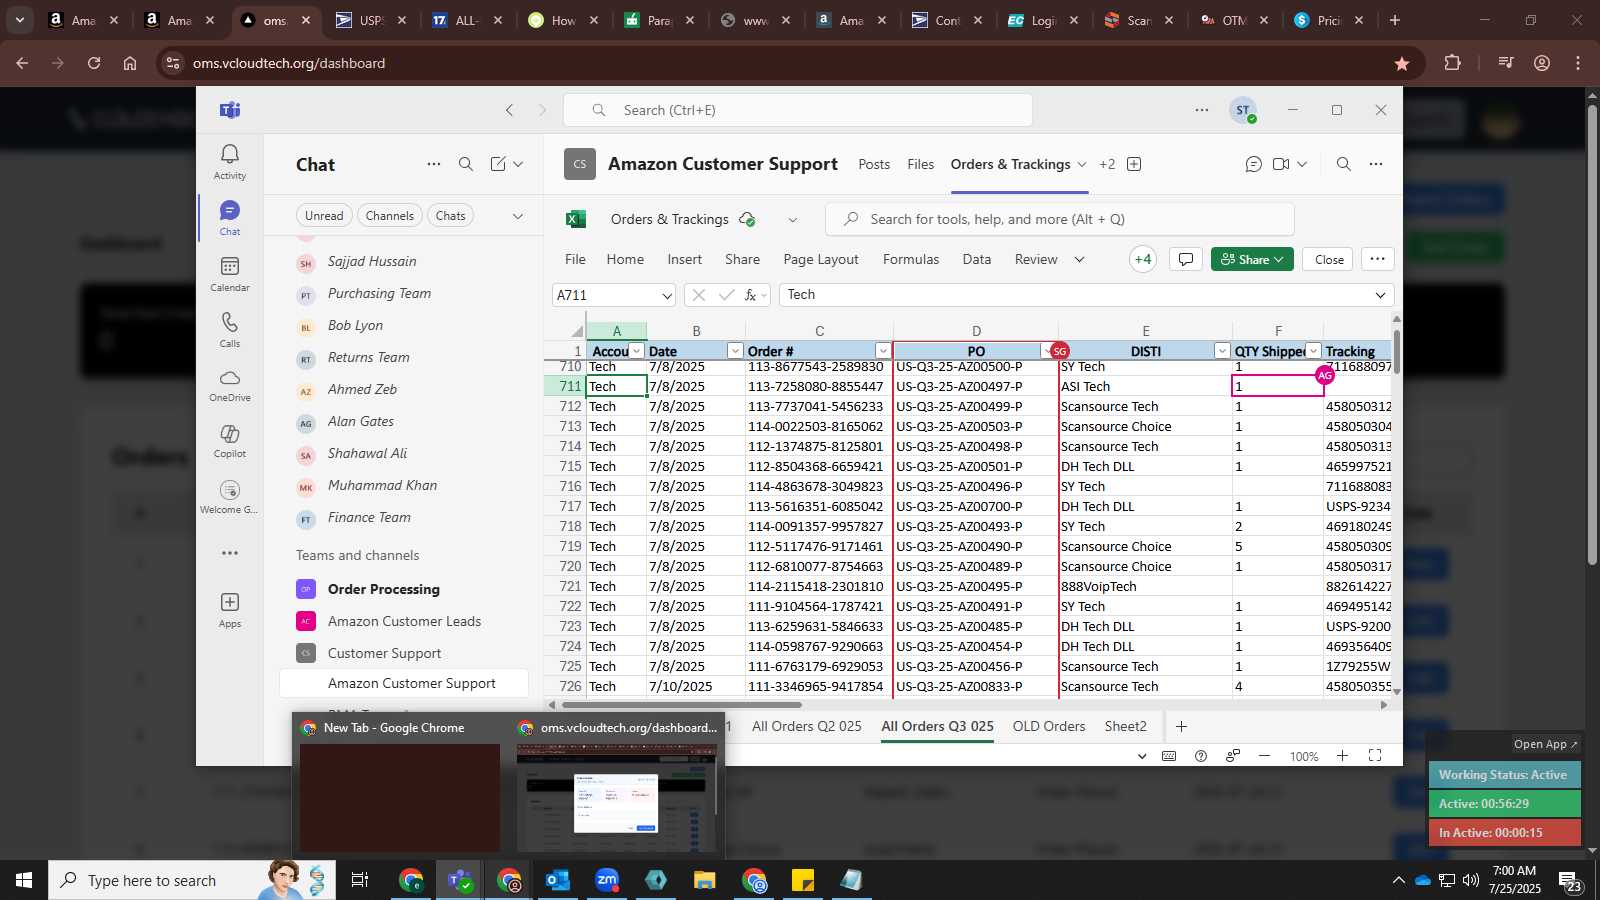Toggle the Channels chat filter

click(x=390, y=216)
